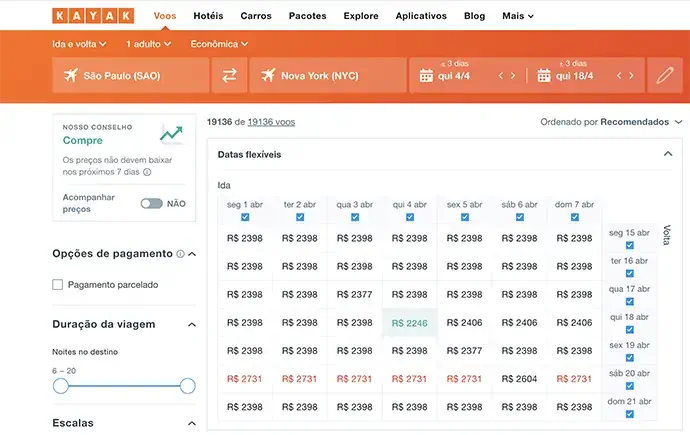Uncheck dom 21 abr return checkbox
Screen dimensions: 690x435
click(x=630, y=414)
